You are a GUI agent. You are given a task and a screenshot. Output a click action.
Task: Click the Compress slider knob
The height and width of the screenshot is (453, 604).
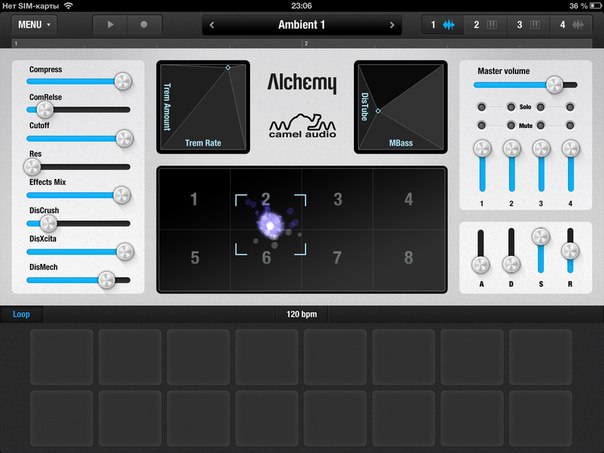[x=123, y=81]
